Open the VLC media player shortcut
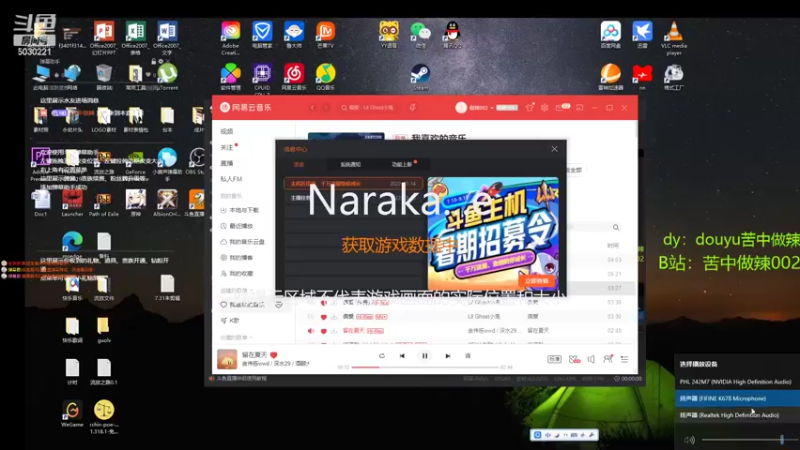The width and height of the screenshot is (800, 450). point(673,38)
